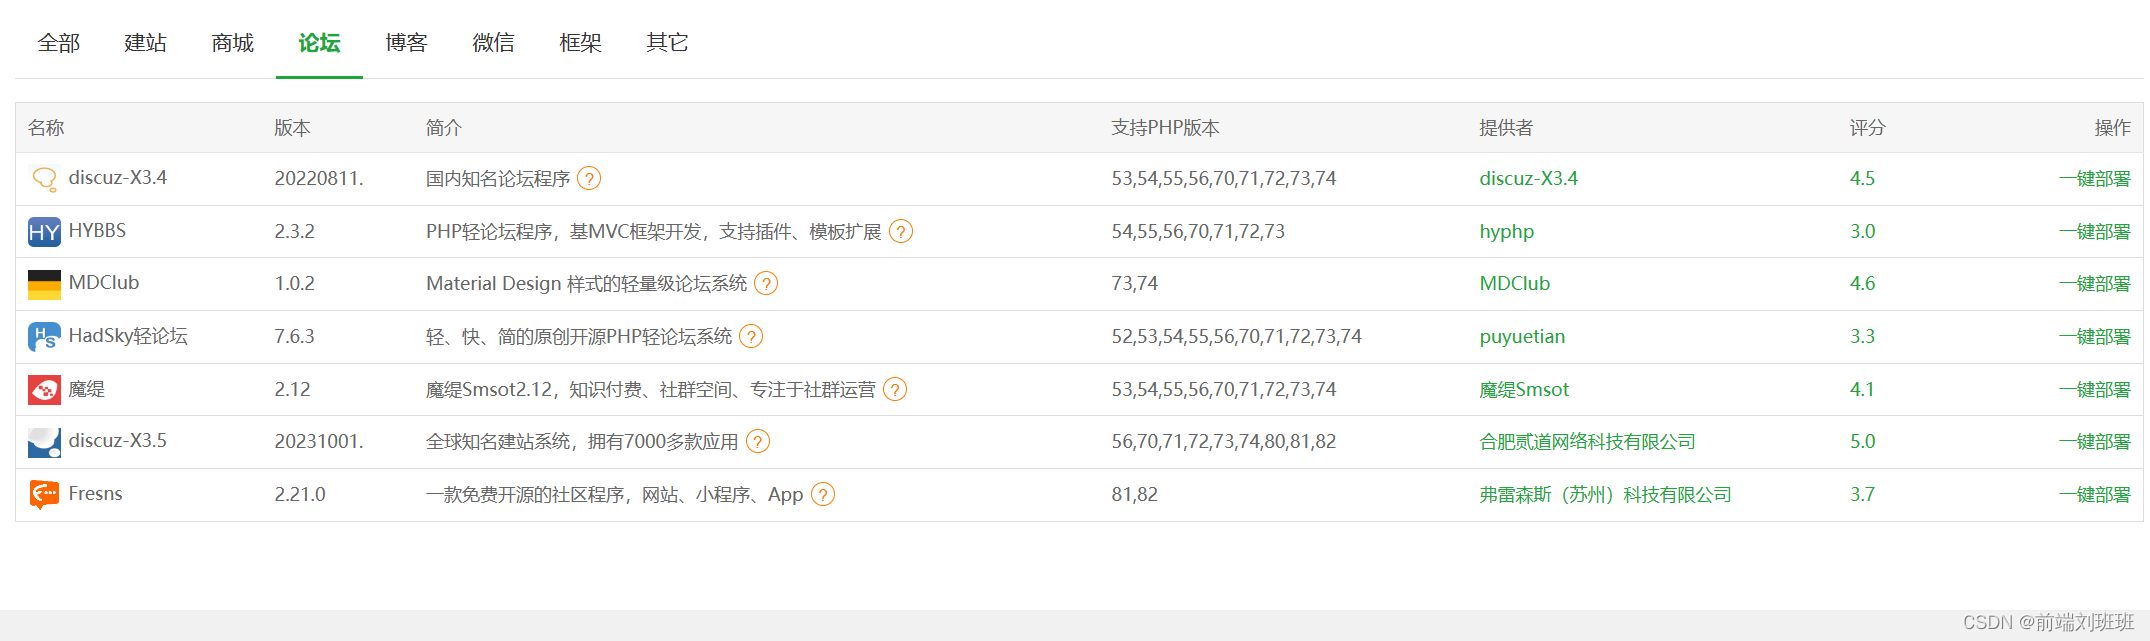2150x641 pixels.
Task: Deploy discuz-X3.4 with 一键部署
Action: (x=2094, y=179)
